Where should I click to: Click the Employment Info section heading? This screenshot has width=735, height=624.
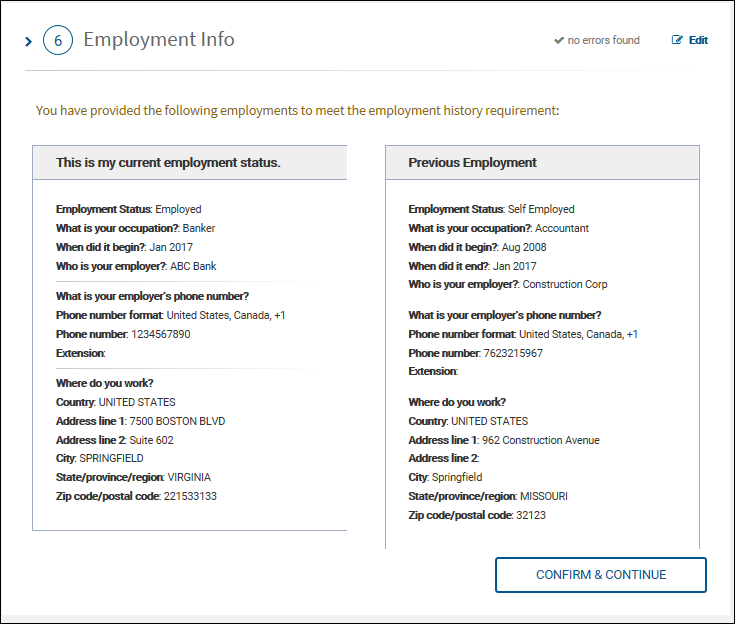159,40
